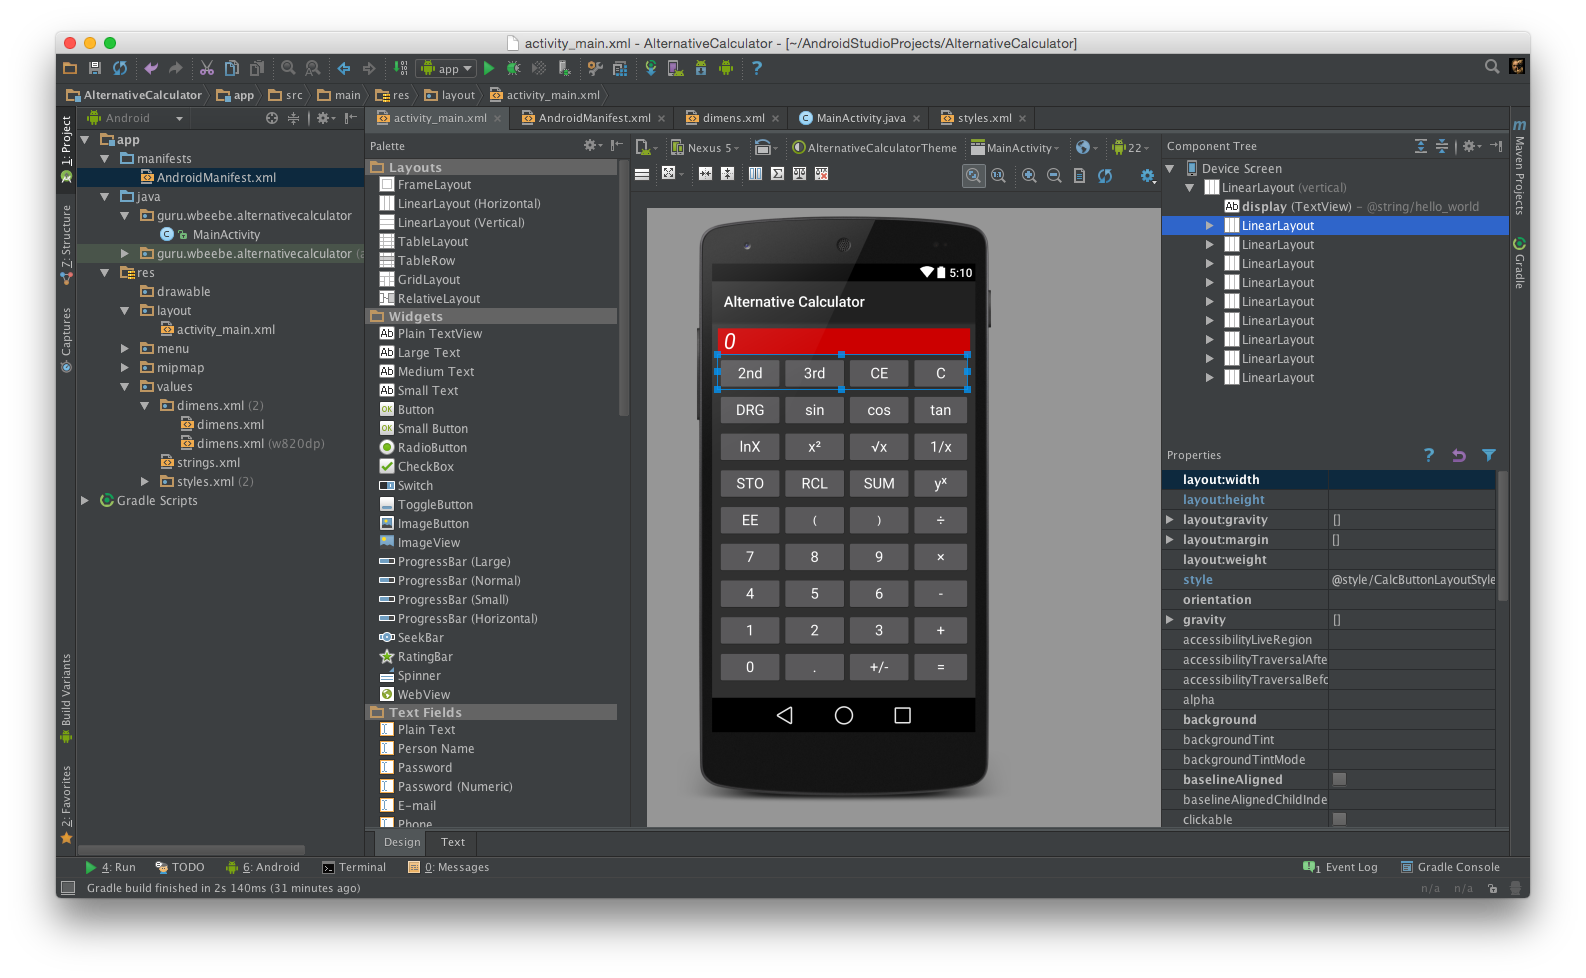1586x978 pixels.
Task: Click the Synchronize icon in main toolbar
Action: point(120,68)
